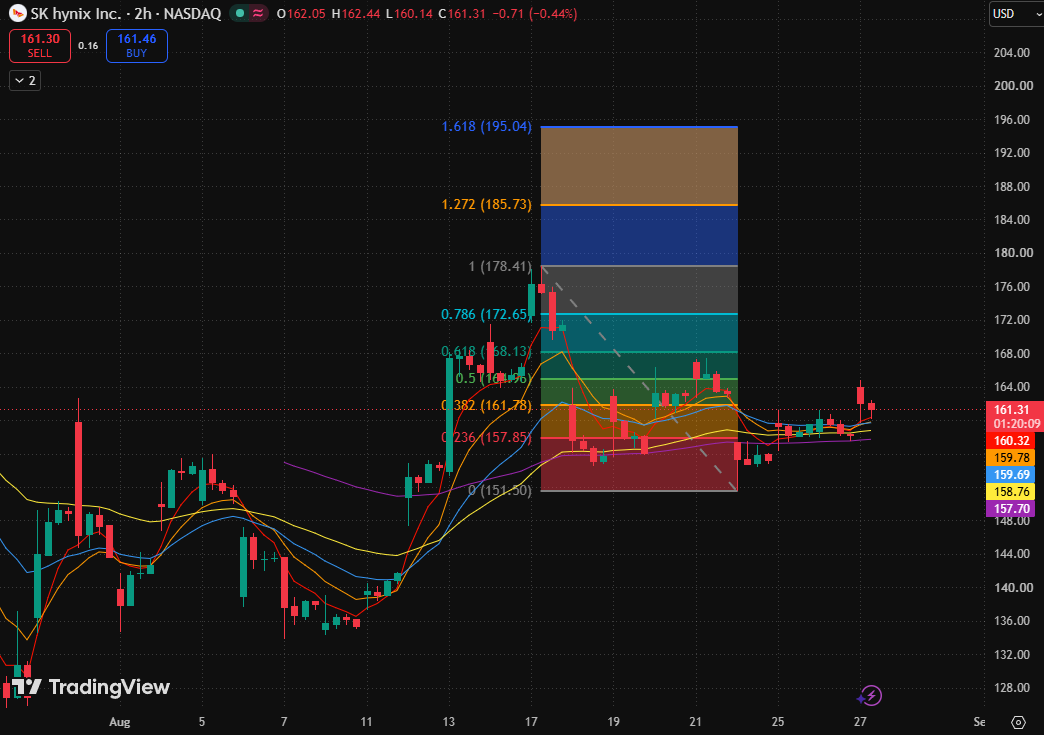Open chart settings gear icon
1044x735 pixels.
tap(1018, 722)
